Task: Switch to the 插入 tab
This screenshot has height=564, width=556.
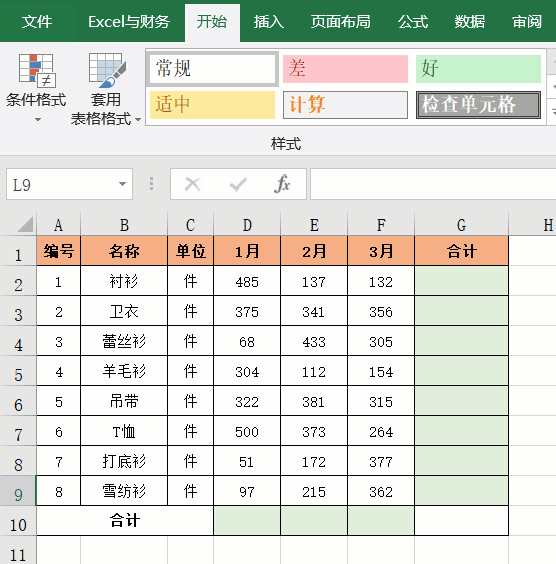Action: coord(269,22)
